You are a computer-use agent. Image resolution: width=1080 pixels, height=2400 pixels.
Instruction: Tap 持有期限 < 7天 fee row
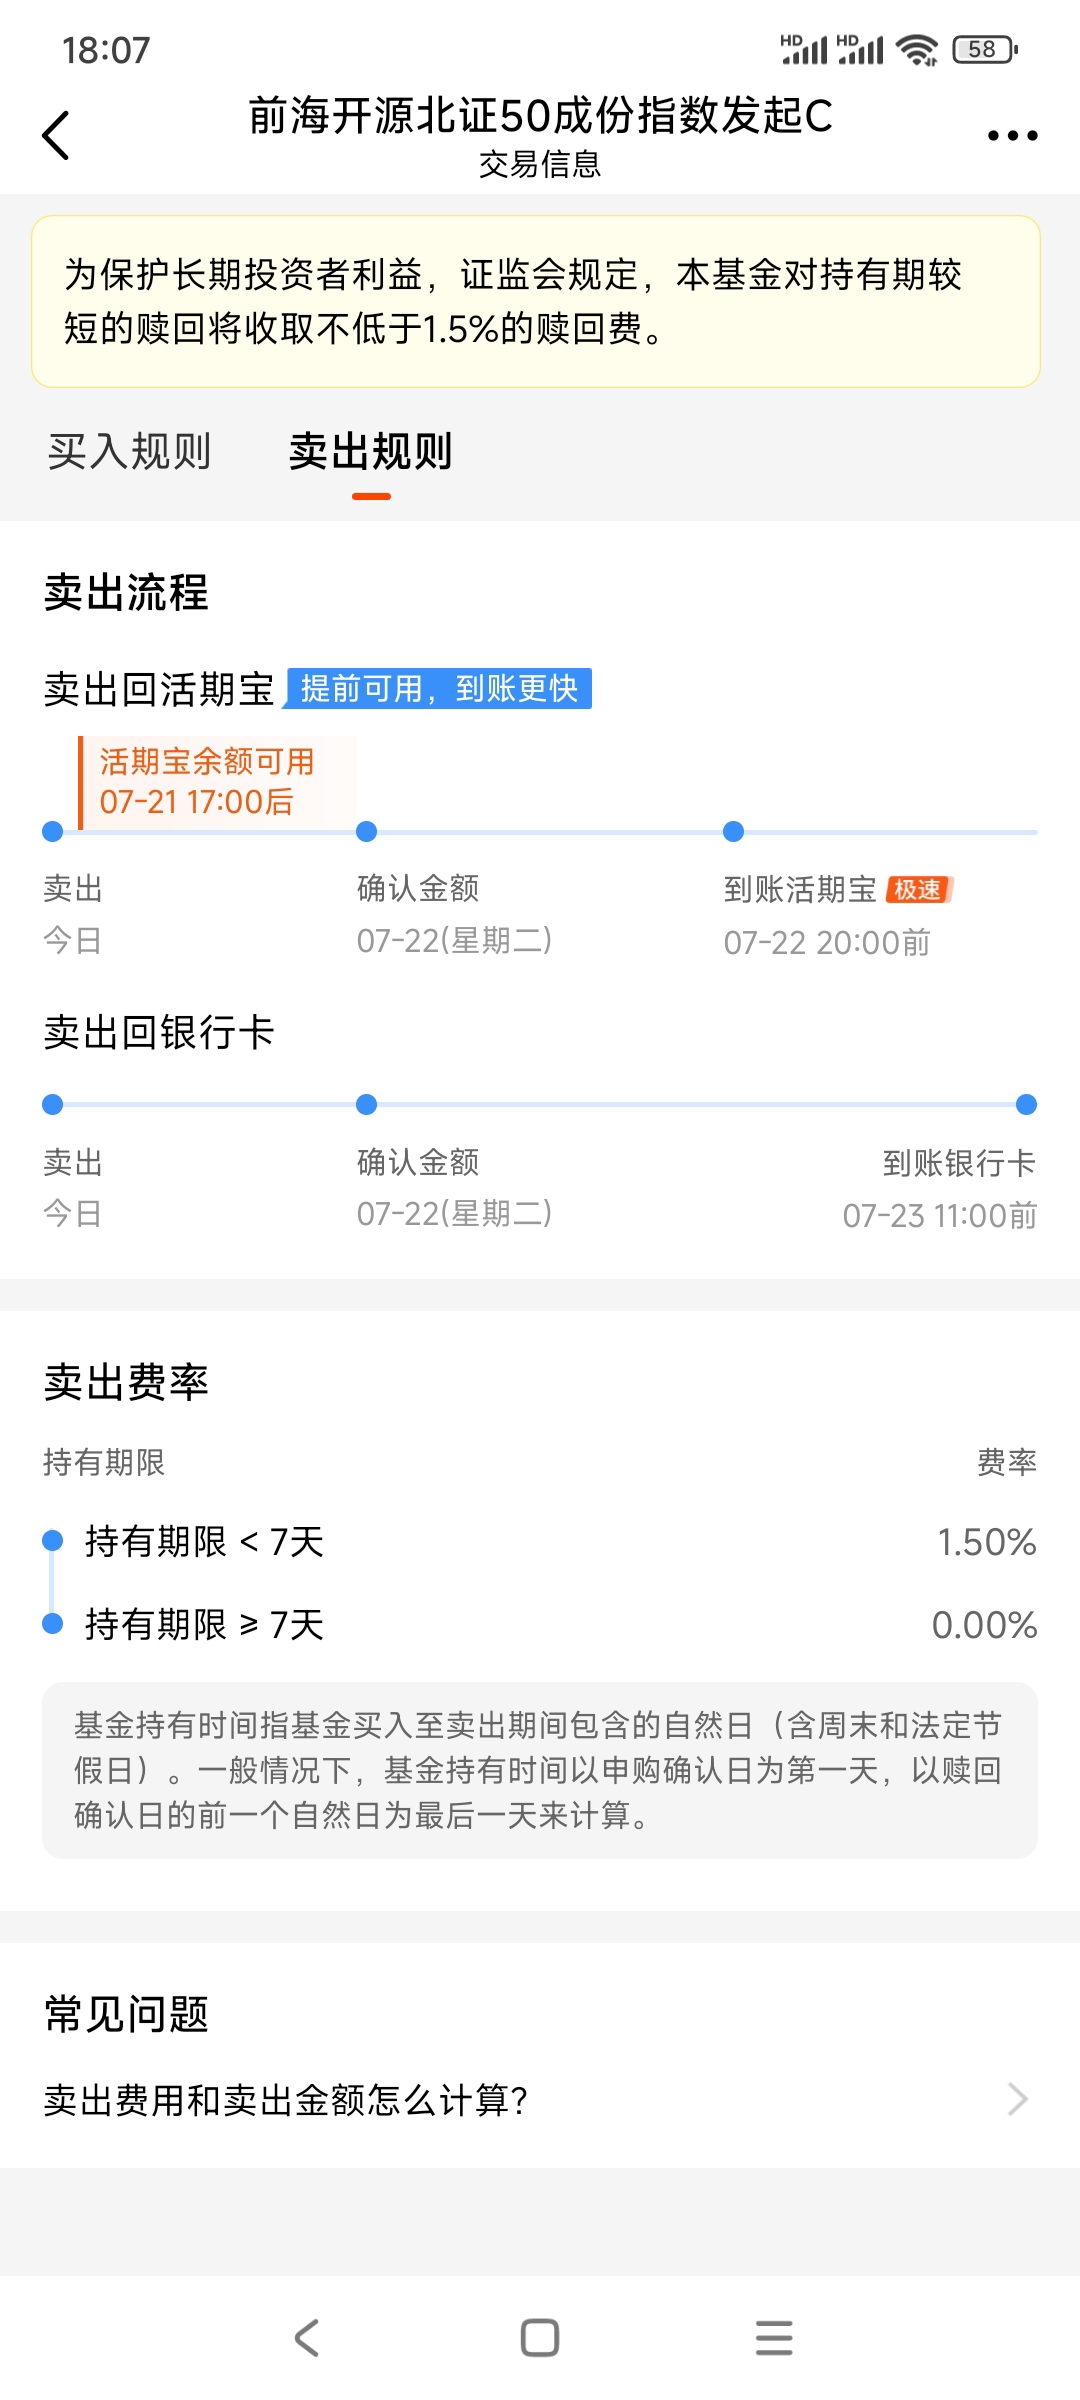pos(540,1542)
